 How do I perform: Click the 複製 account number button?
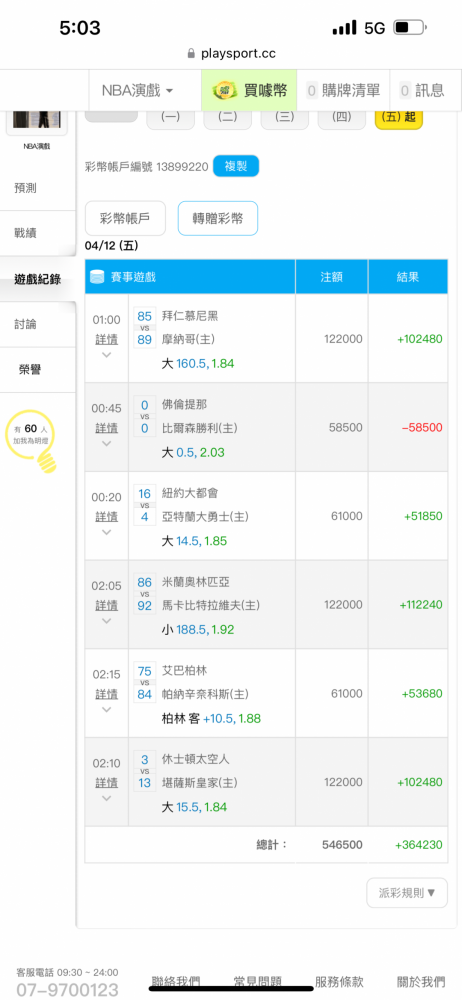tap(236, 166)
